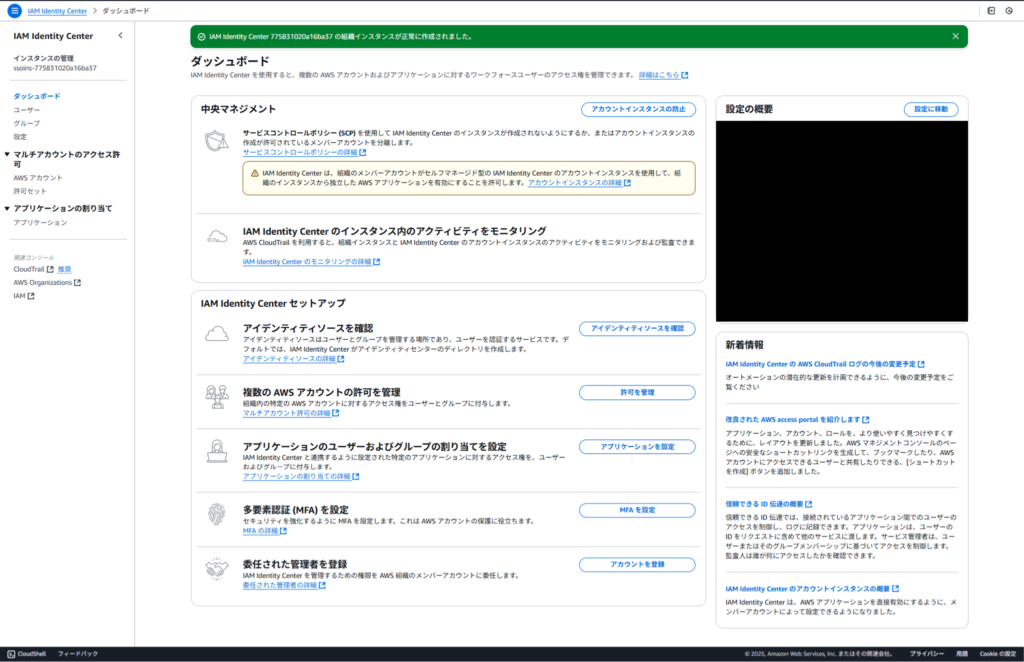Click the cloud icon beside アイデンティティソースを確認
The height and width of the screenshot is (662, 1024).
pyautogui.click(x=217, y=334)
